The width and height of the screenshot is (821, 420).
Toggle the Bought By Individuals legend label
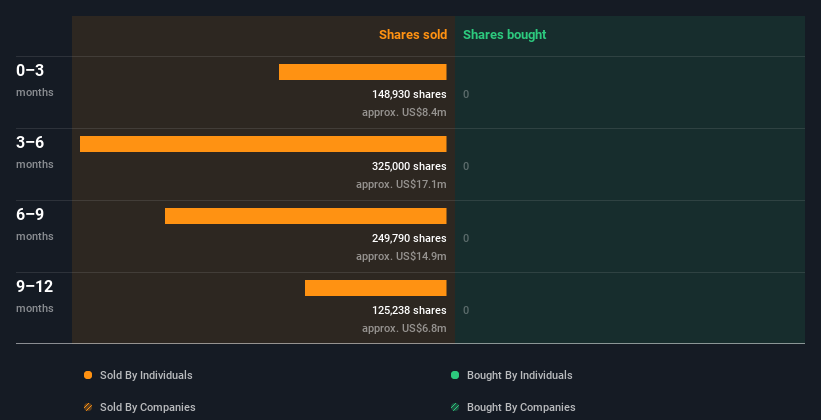pos(519,375)
